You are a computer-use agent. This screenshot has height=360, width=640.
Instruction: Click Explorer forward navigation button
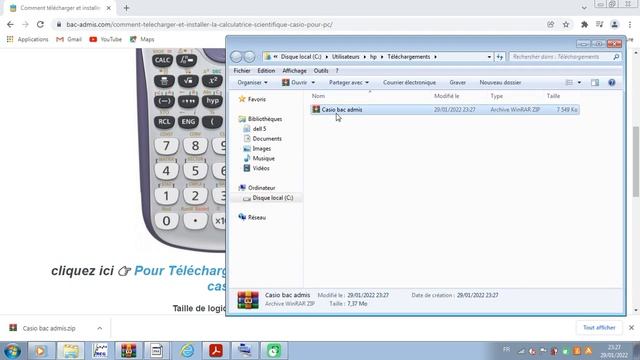coord(249,57)
